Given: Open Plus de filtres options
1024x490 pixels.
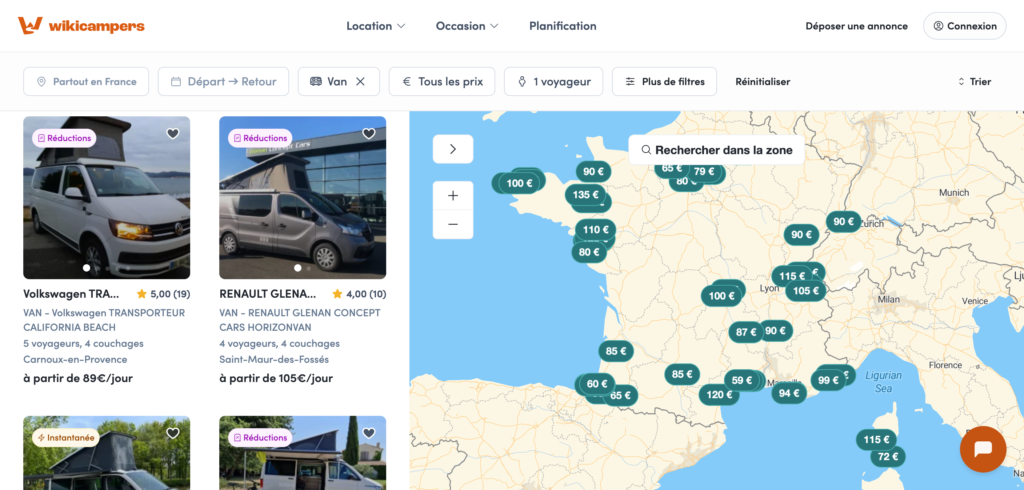Looking at the screenshot, I should tap(664, 82).
